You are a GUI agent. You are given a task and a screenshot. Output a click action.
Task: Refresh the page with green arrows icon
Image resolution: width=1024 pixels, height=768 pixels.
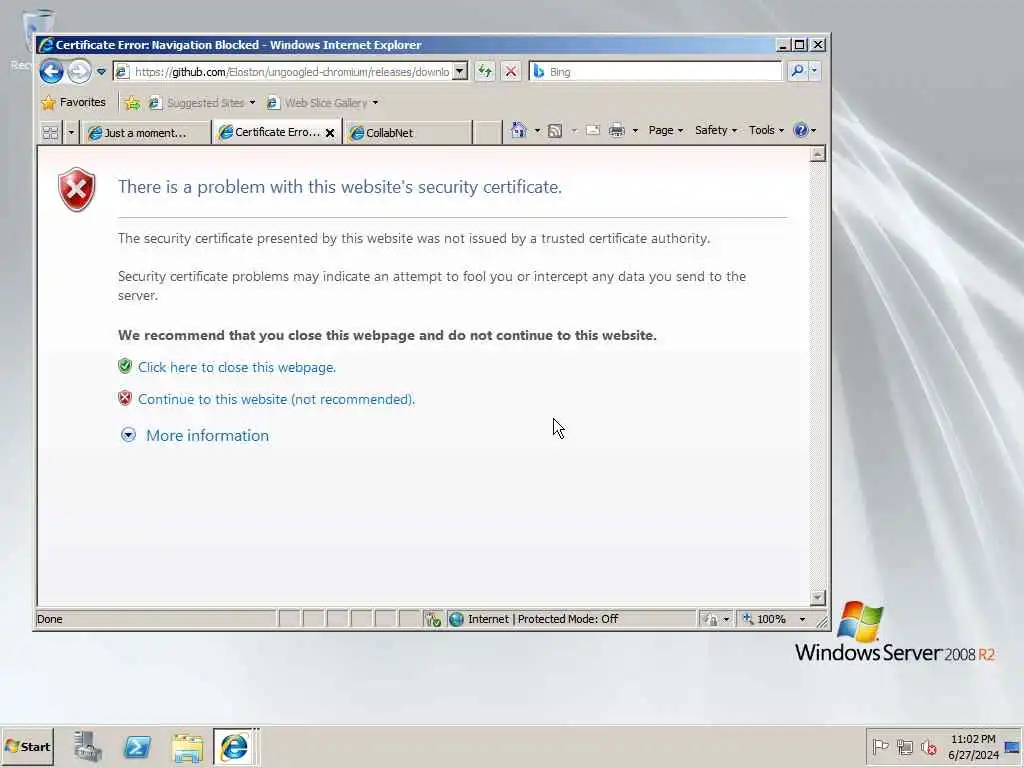[x=485, y=71]
